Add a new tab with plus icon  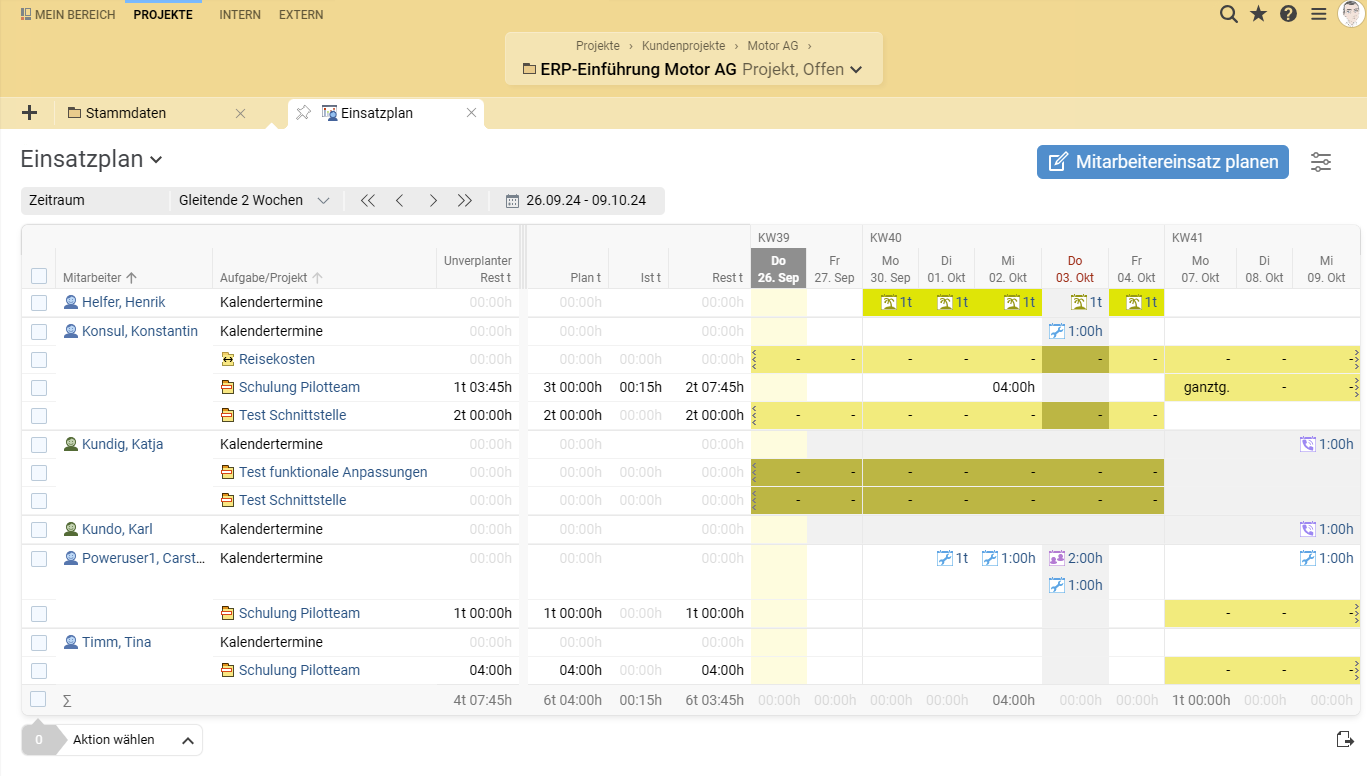point(29,113)
